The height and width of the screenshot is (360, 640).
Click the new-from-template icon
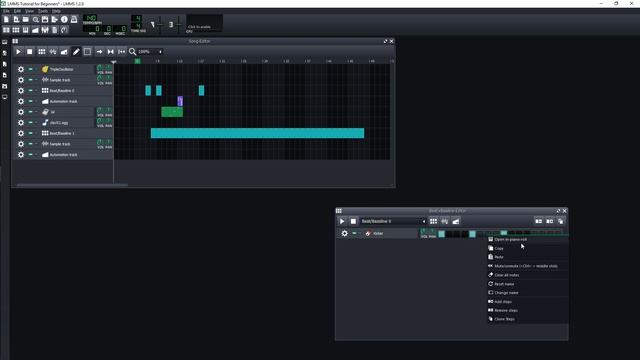tap(16, 19)
